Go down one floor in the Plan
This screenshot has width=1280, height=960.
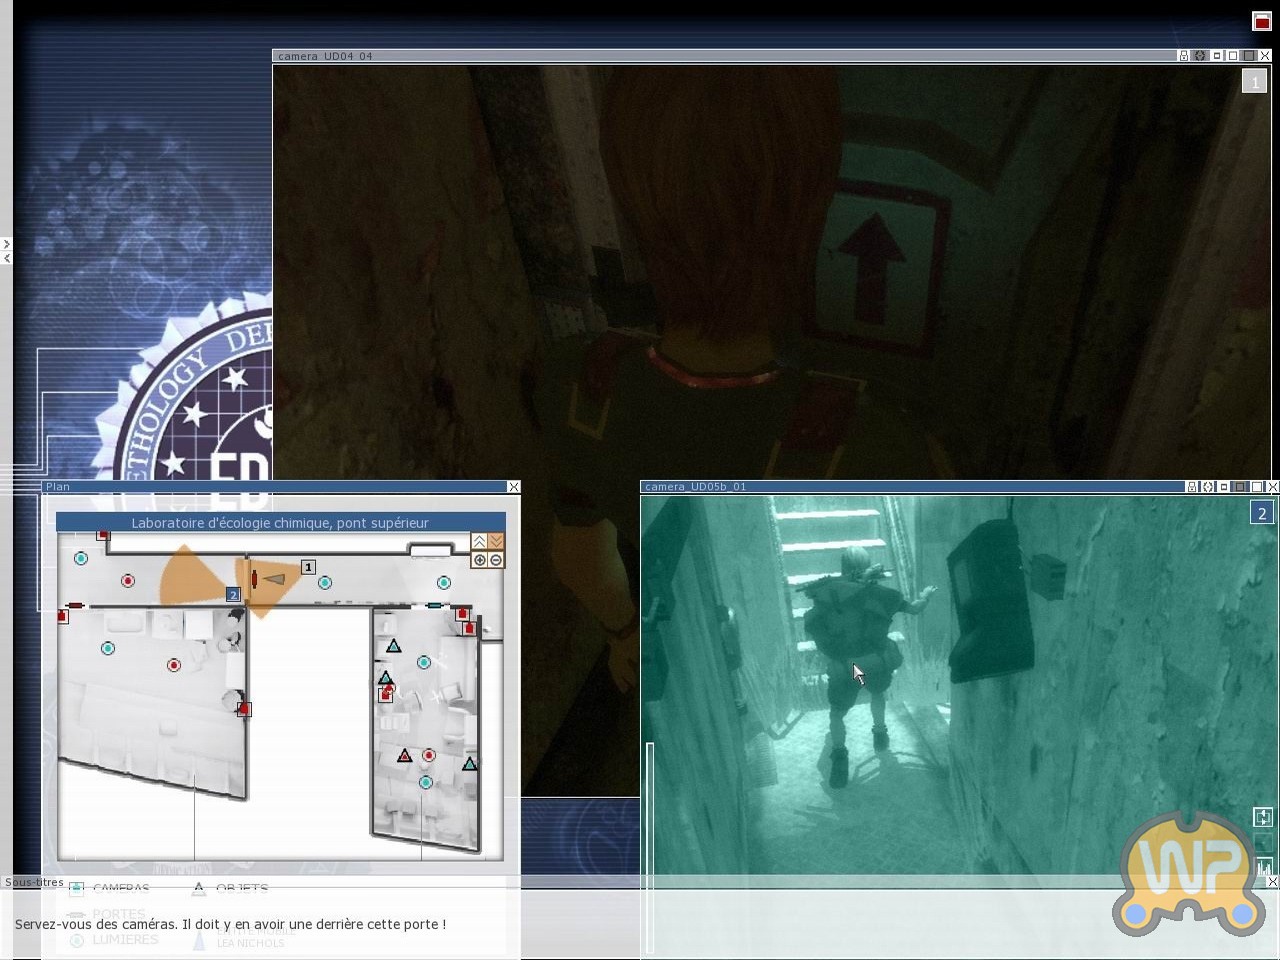point(496,541)
